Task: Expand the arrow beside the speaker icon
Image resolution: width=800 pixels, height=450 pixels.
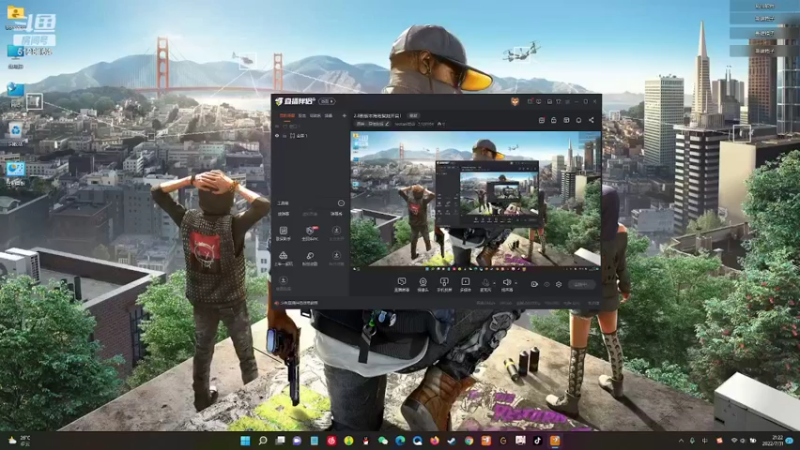Action: pos(516,283)
